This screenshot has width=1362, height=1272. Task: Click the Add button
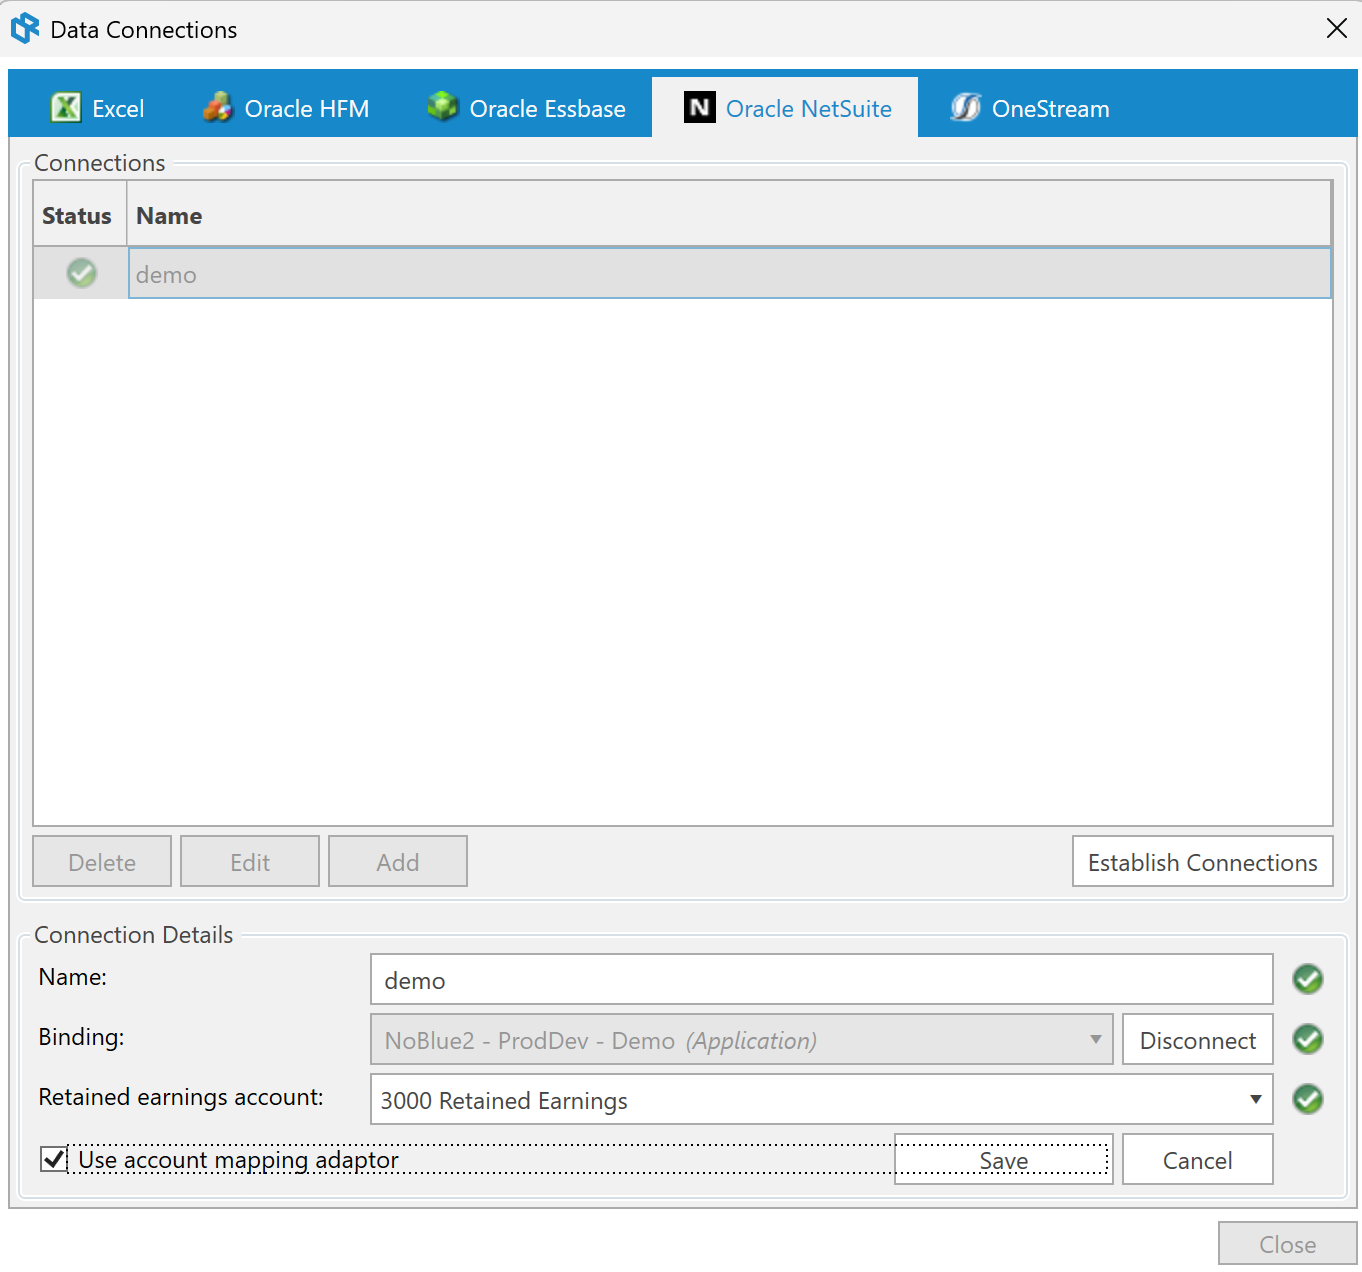click(x=398, y=861)
